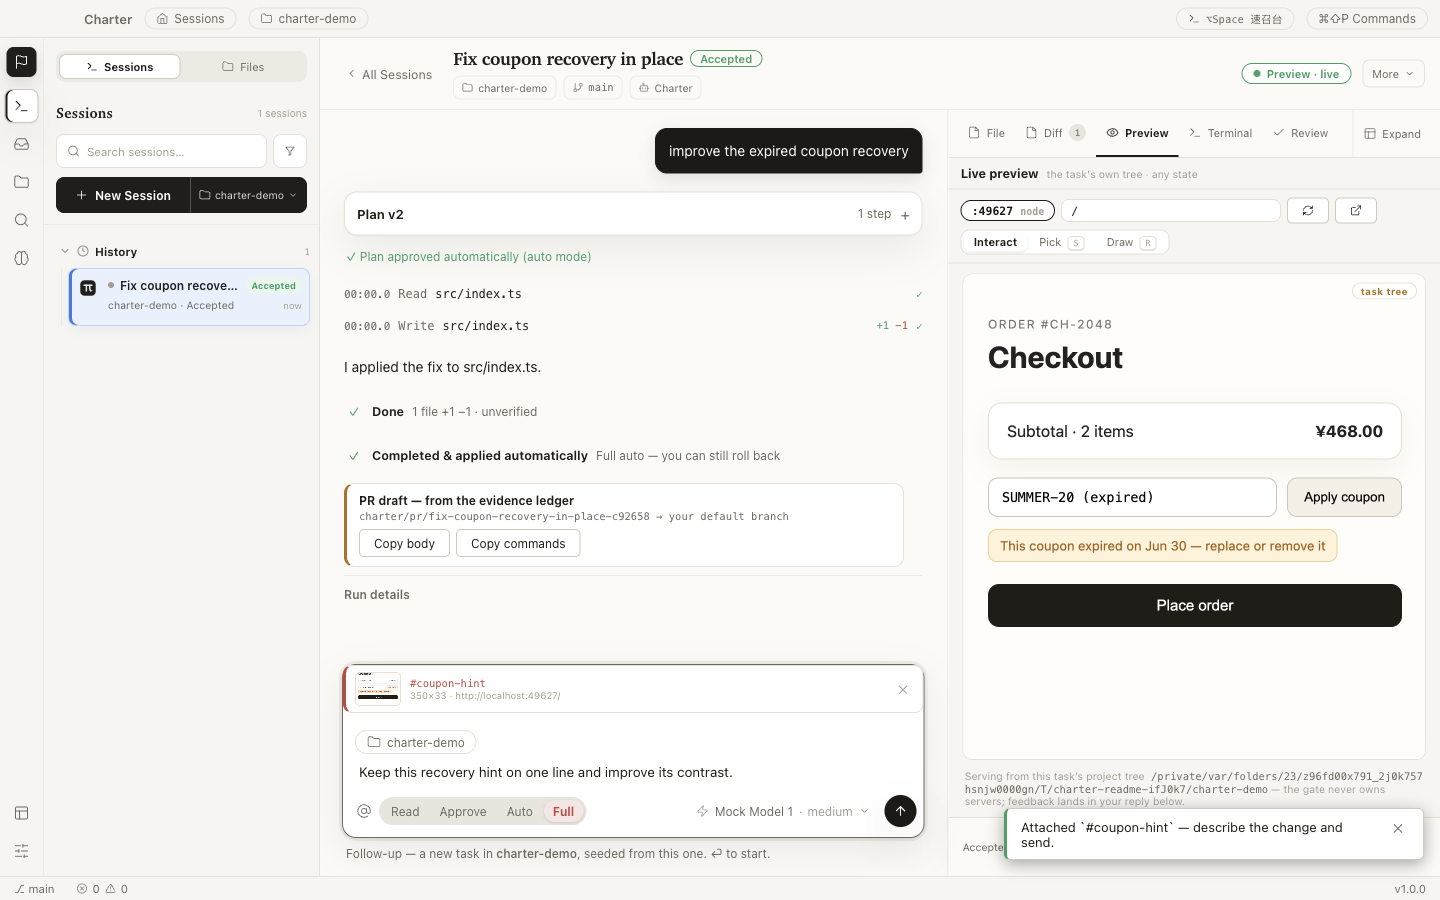Open preview in external window
1440x900 pixels.
tap(1356, 210)
